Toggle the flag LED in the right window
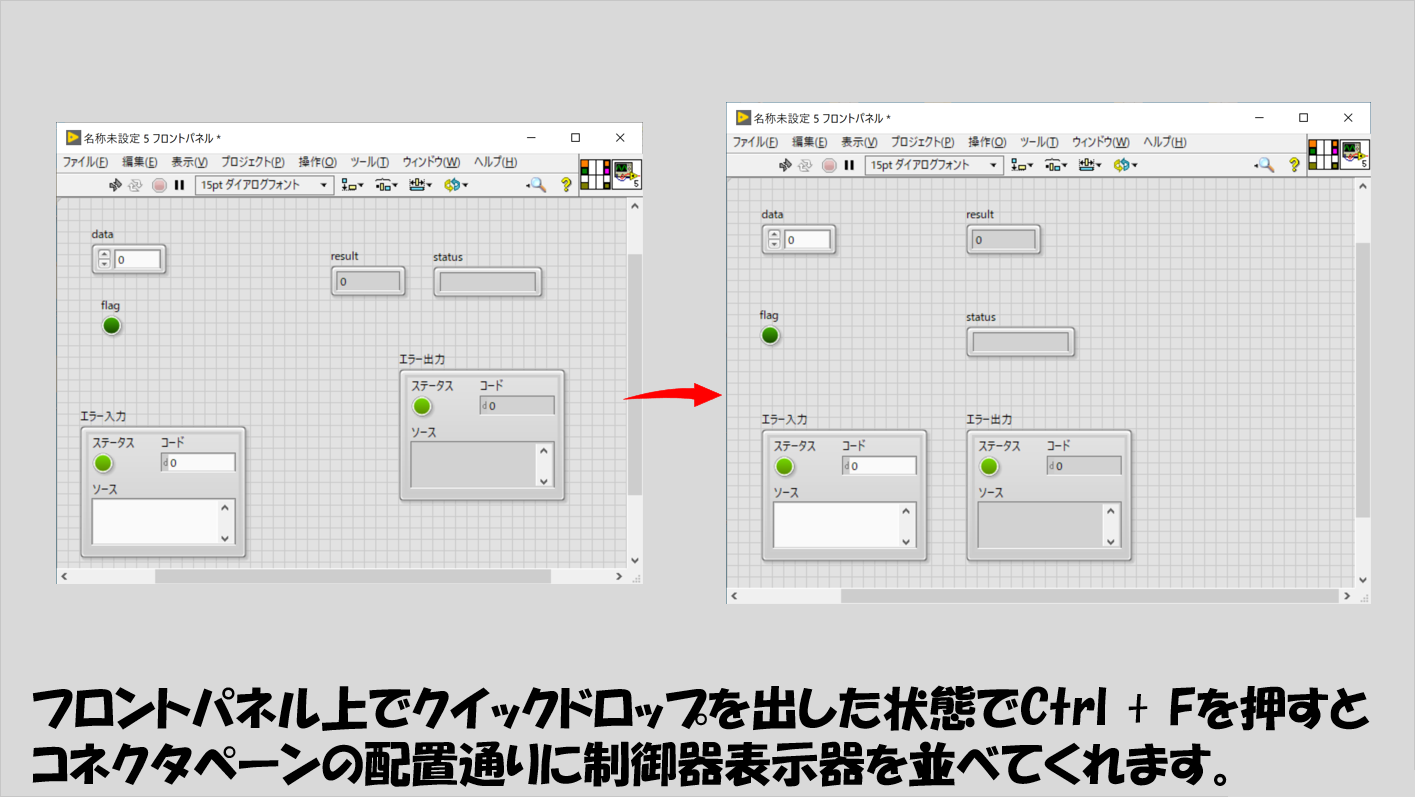This screenshot has height=797, width=1415. (x=770, y=335)
